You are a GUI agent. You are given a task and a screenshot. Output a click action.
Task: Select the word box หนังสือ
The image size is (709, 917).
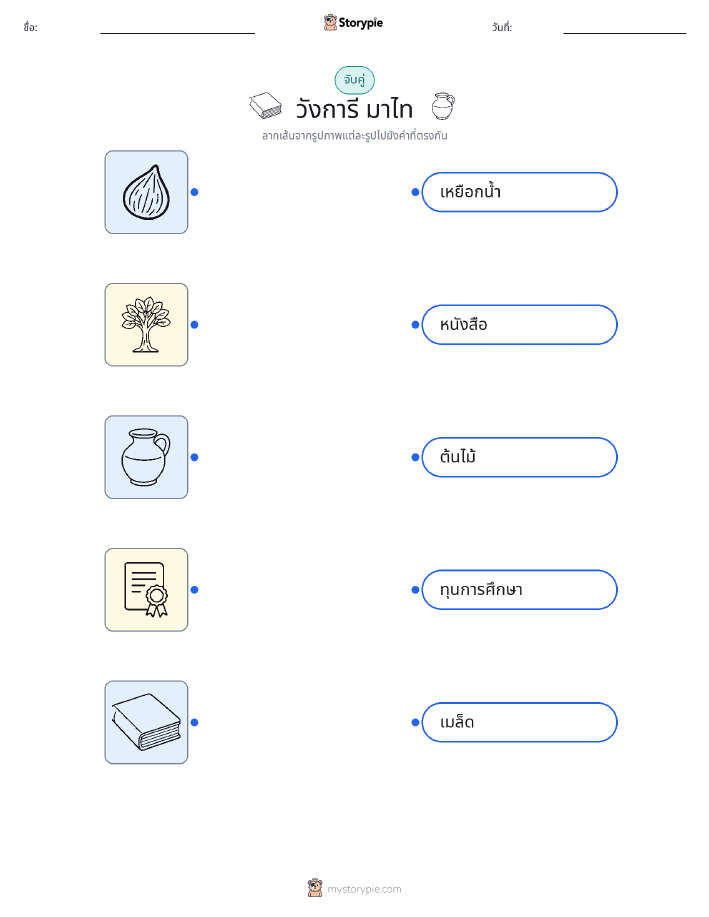click(519, 325)
